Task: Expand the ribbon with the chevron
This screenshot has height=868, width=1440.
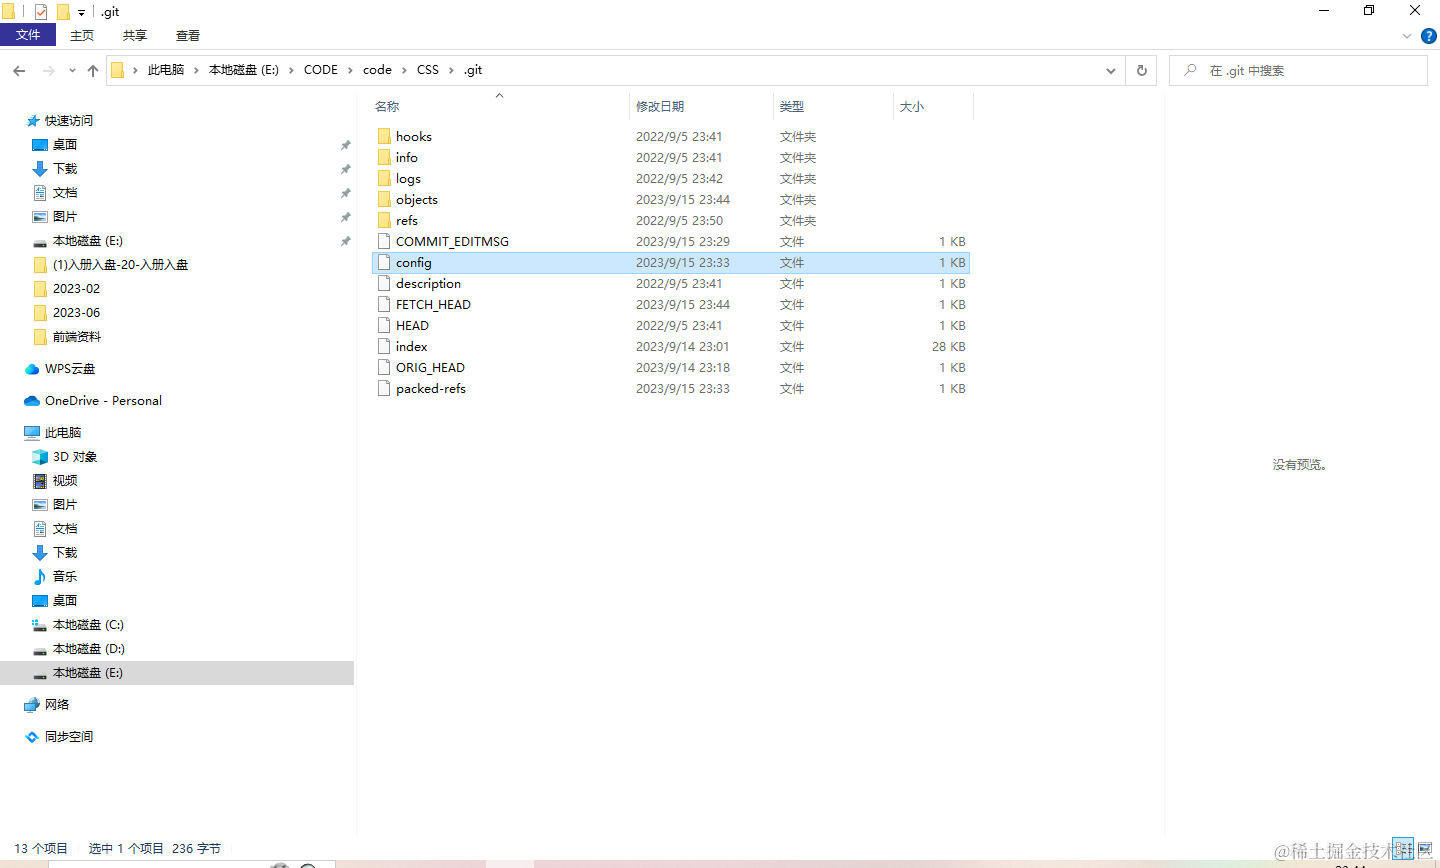Action: (x=1407, y=36)
